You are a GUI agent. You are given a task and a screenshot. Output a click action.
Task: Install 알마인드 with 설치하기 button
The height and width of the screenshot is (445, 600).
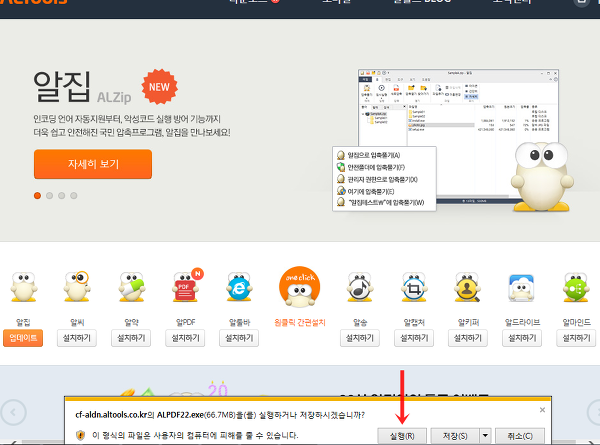pyautogui.click(x=576, y=338)
